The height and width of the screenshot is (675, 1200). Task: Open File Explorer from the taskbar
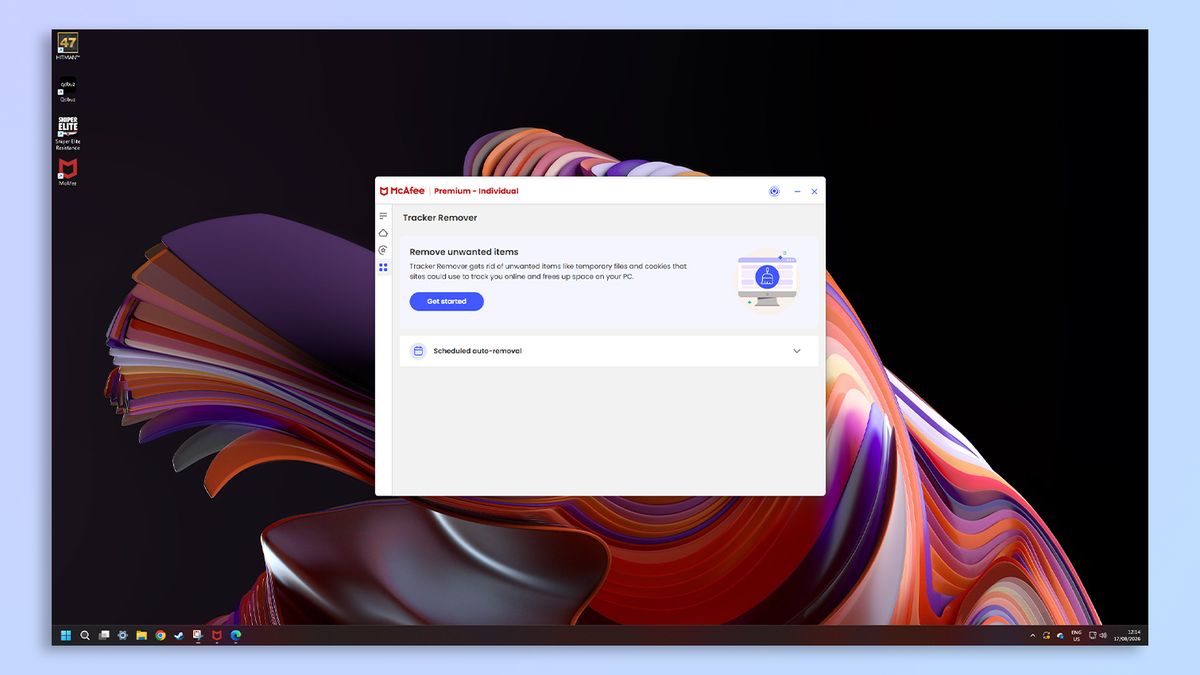tap(142, 635)
